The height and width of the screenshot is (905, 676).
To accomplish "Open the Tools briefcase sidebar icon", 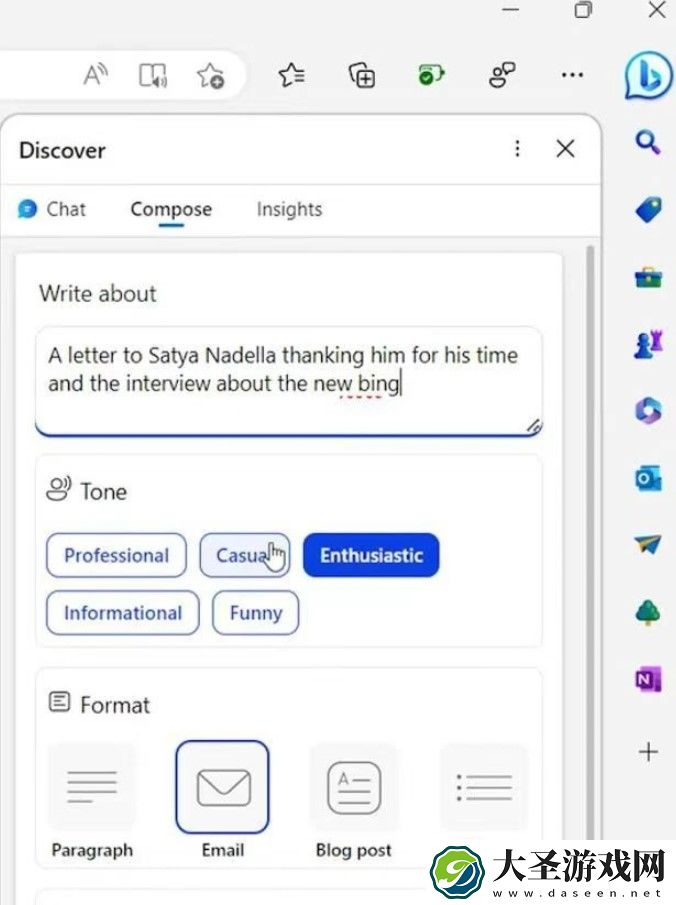I will pyautogui.click(x=648, y=278).
